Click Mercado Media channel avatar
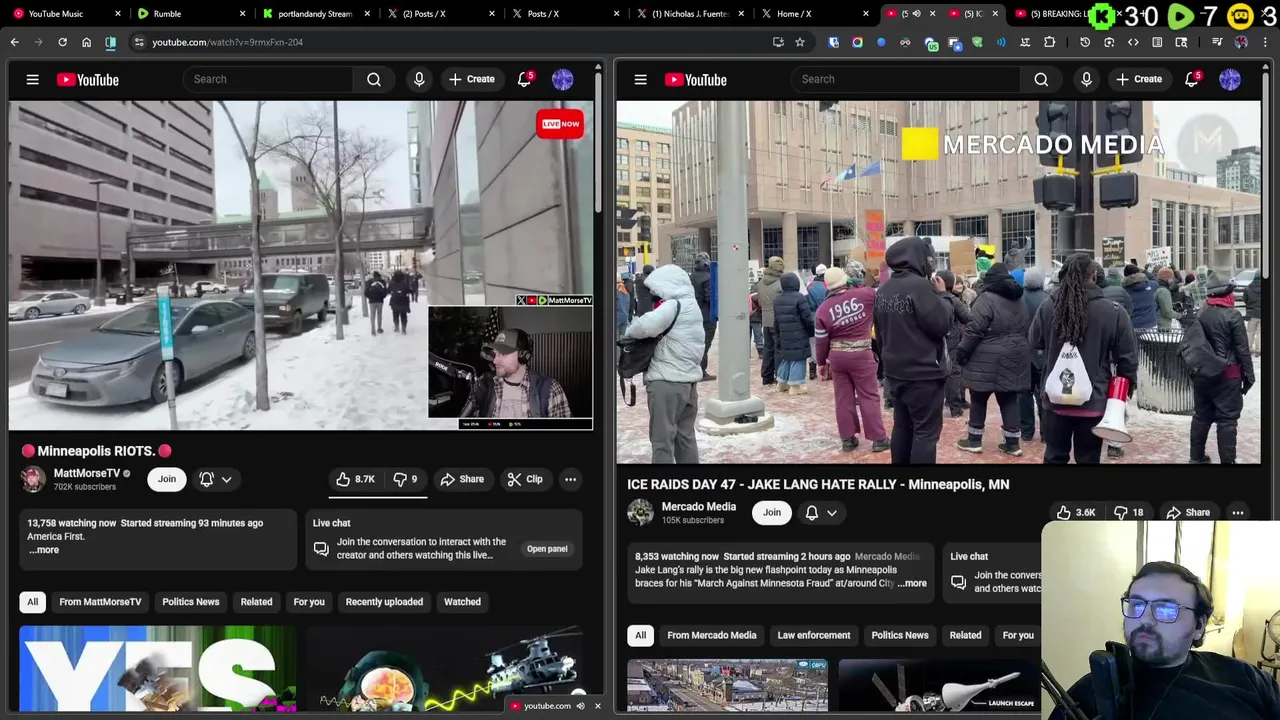This screenshot has height=720, width=1280. click(640, 512)
